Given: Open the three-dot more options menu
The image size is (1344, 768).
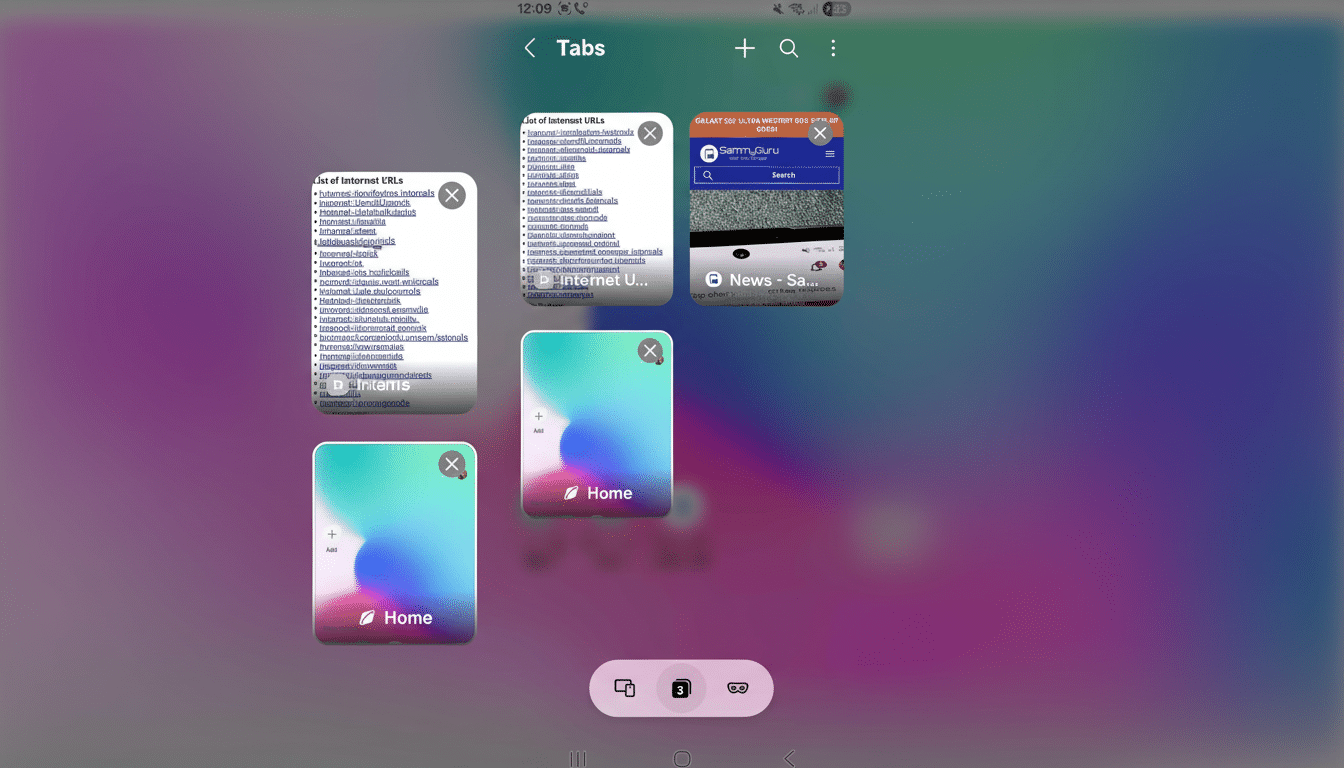Looking at the screenshot, I should click(x=833, y=48).
